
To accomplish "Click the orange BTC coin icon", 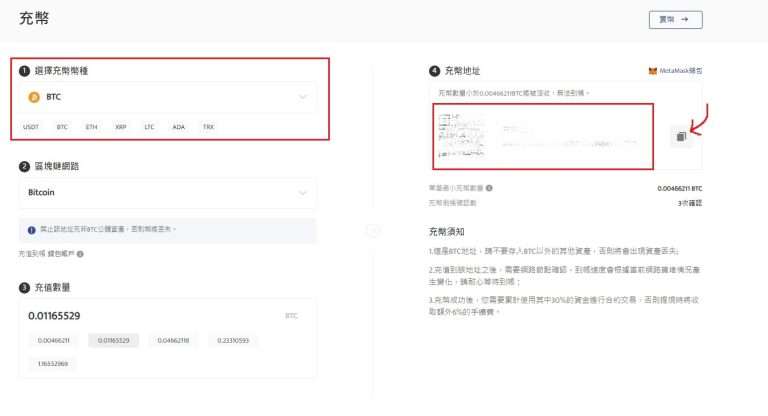I will click(x=33, y=97).
